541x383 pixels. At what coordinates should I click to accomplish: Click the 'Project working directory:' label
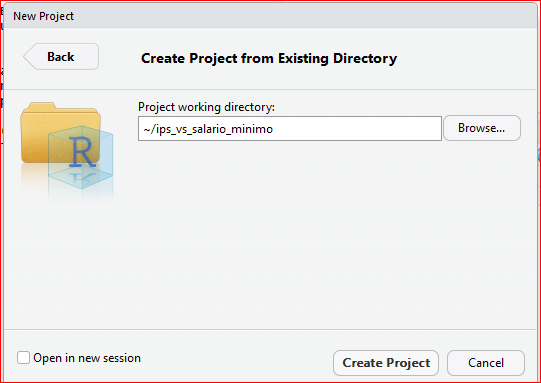206,107
